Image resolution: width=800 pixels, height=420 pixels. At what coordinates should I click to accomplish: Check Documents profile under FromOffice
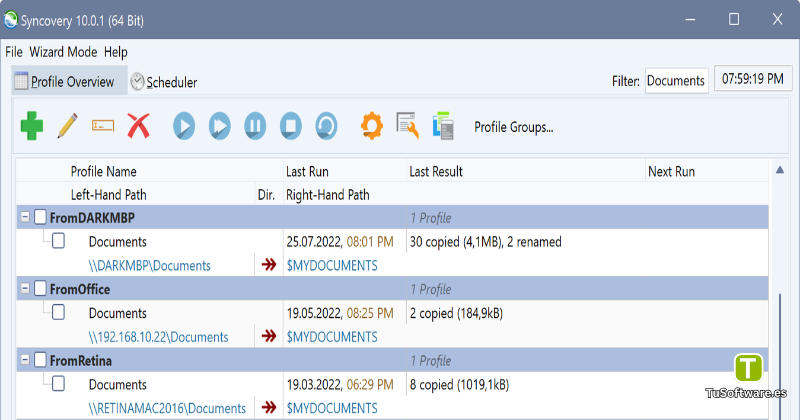pyautogui.click(x=59, y=312)
